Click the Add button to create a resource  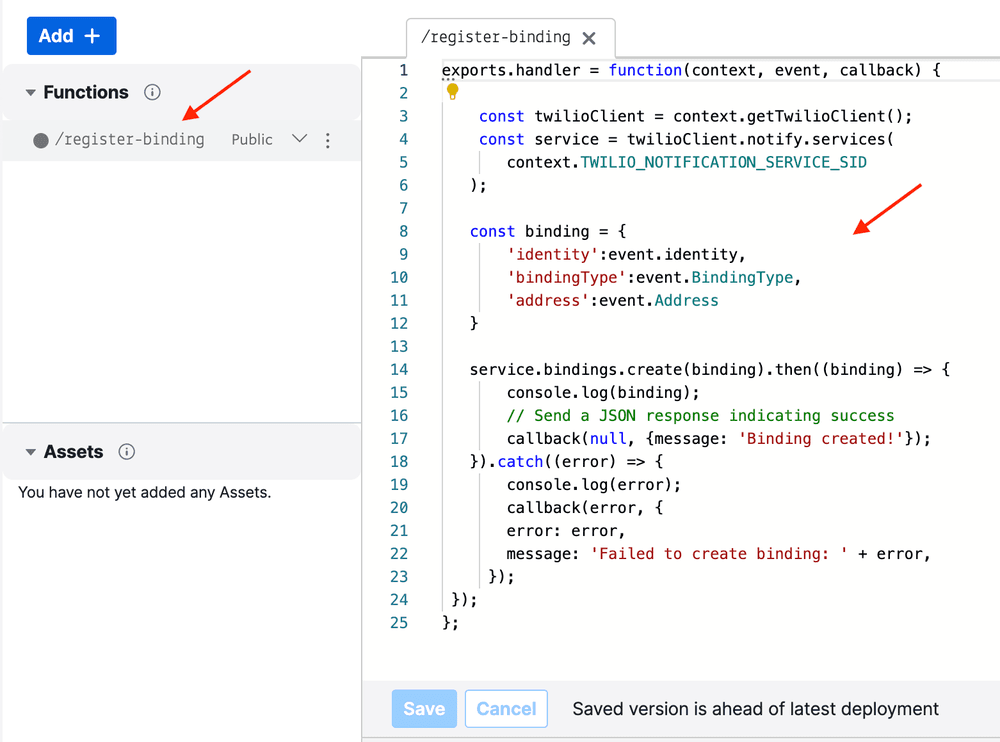(x=71, y=35)
